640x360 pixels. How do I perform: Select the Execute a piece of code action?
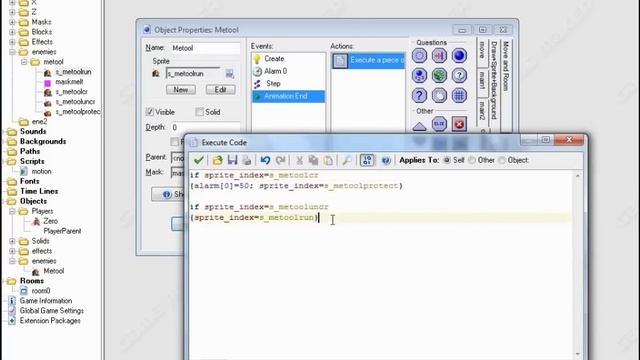(368, 60)
